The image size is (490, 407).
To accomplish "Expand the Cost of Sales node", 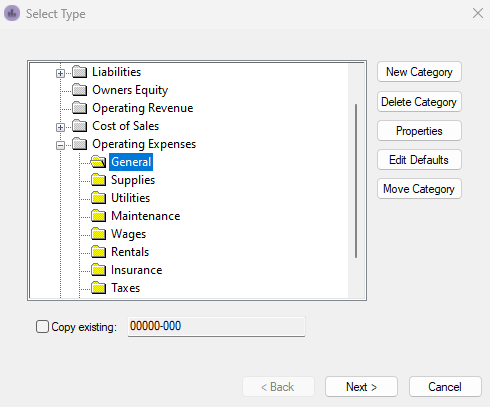I will 60,127.
